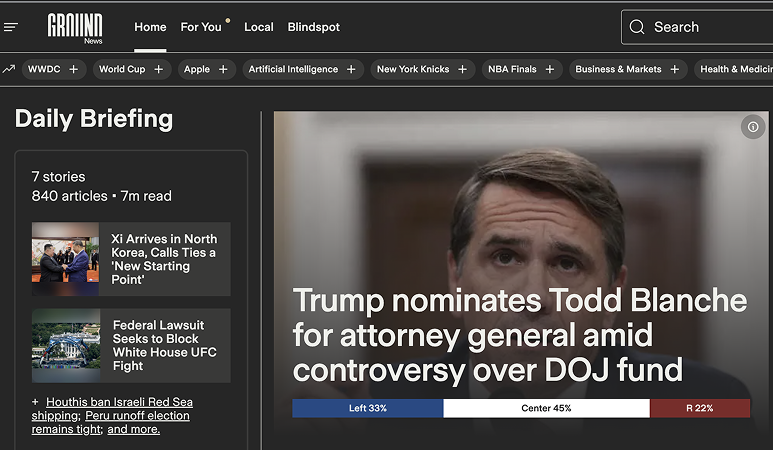
Task: Toggle follow on New York Knicks plus
Action: click(462, 69)
